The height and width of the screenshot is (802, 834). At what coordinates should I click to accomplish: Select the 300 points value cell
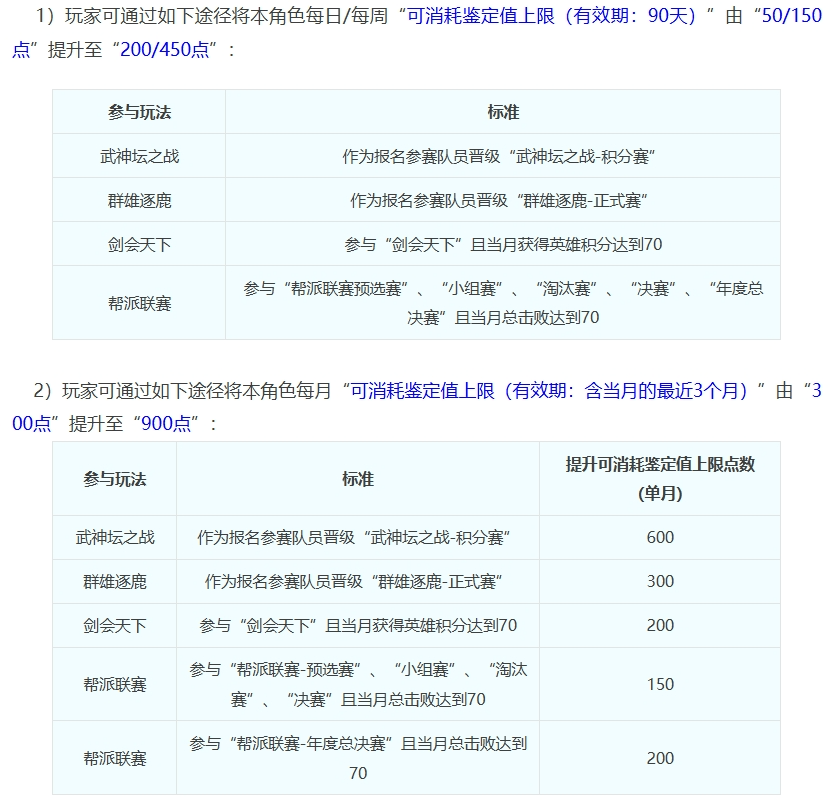tap(659, 581)
